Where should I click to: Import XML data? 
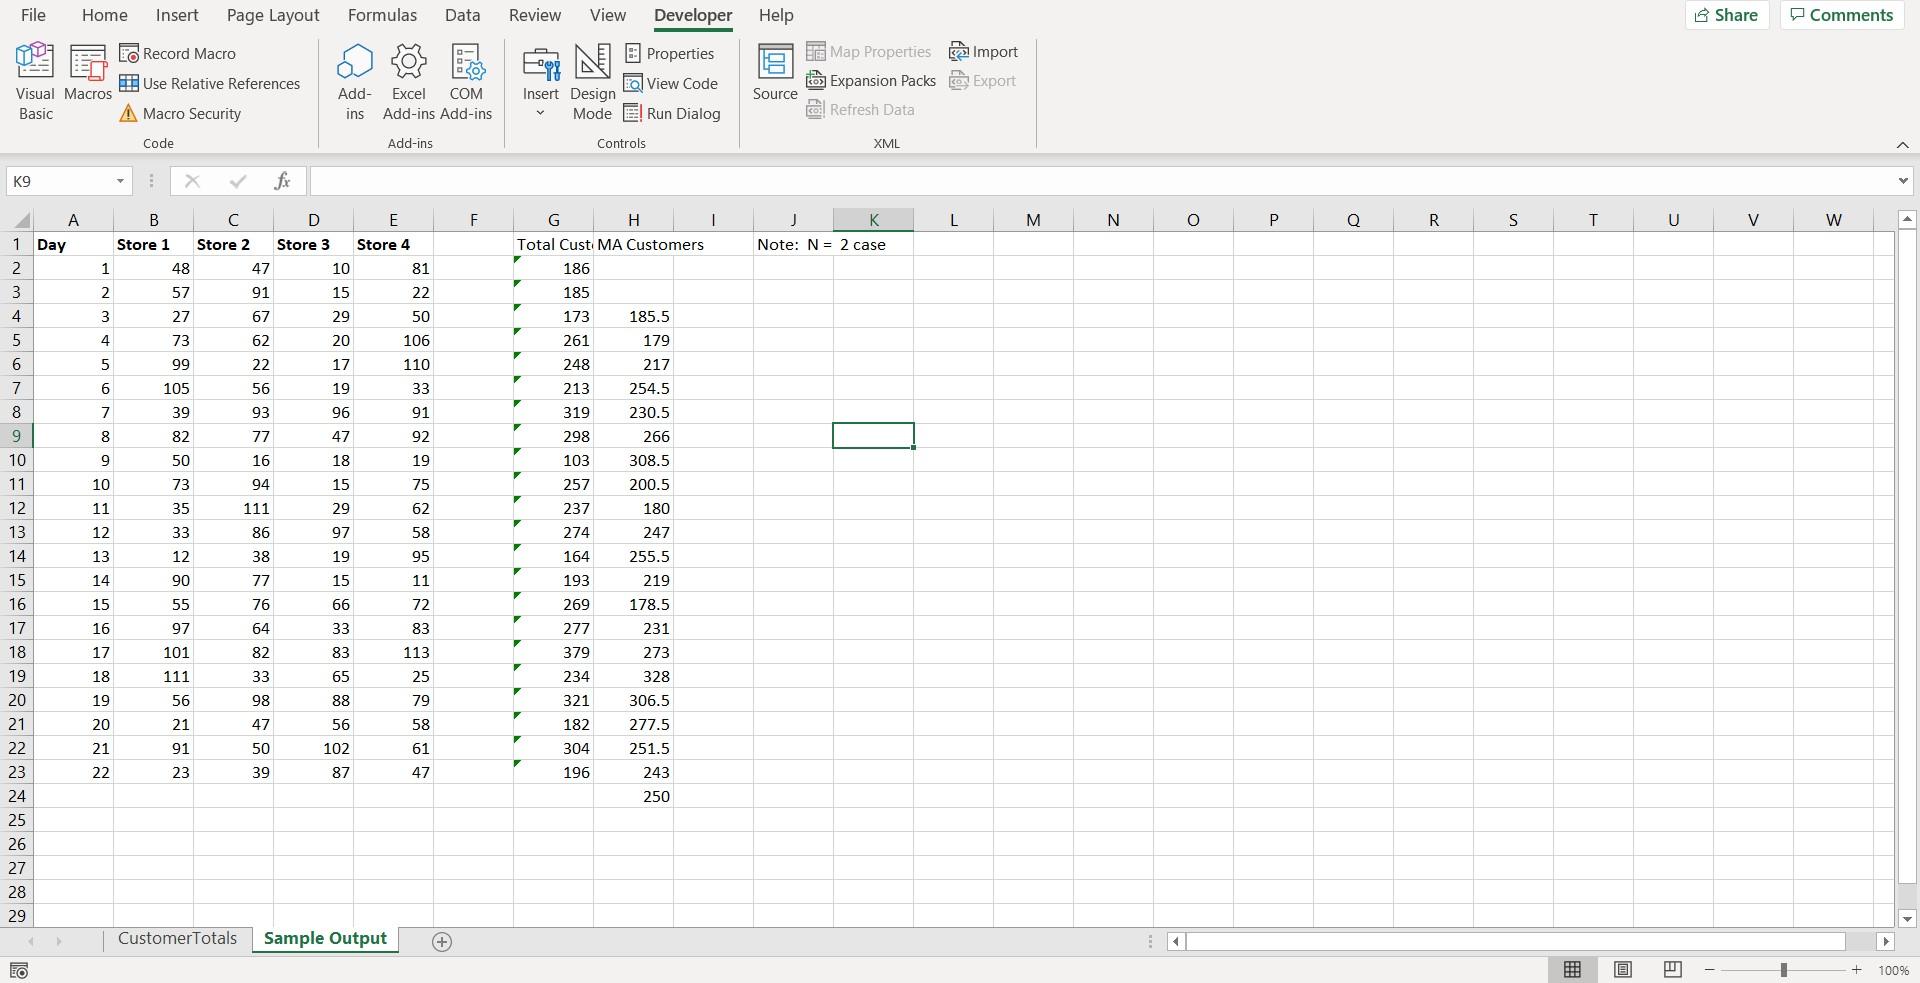(x=984, y=52)
